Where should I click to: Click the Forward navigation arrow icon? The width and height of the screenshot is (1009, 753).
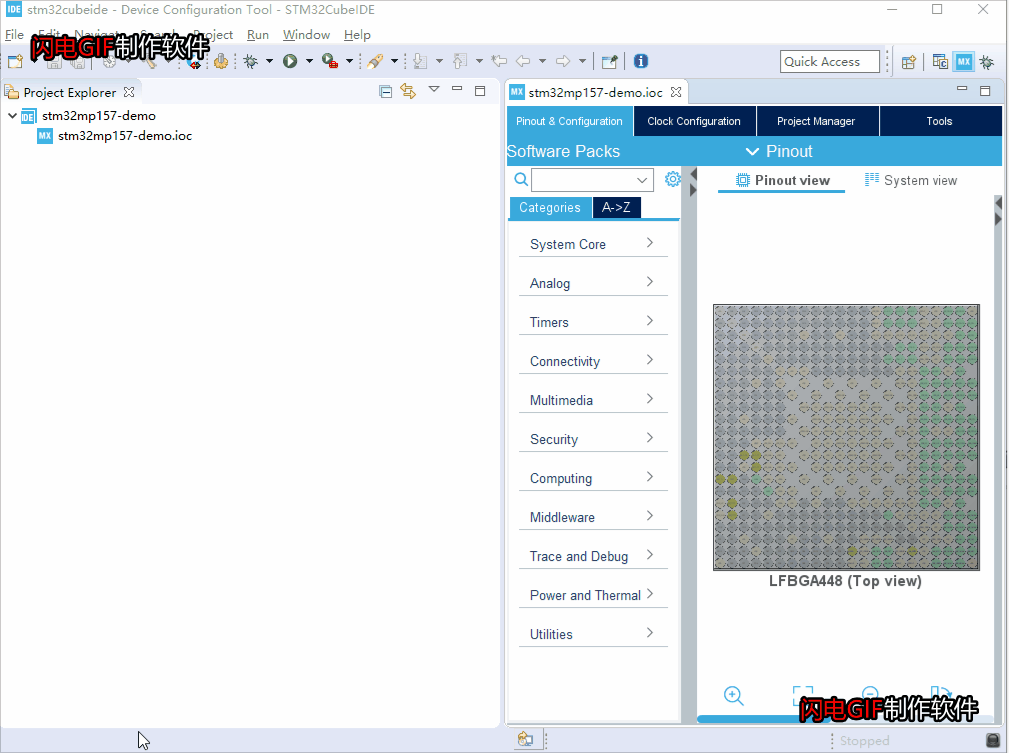pyautogui.click(x=563, y=61)
